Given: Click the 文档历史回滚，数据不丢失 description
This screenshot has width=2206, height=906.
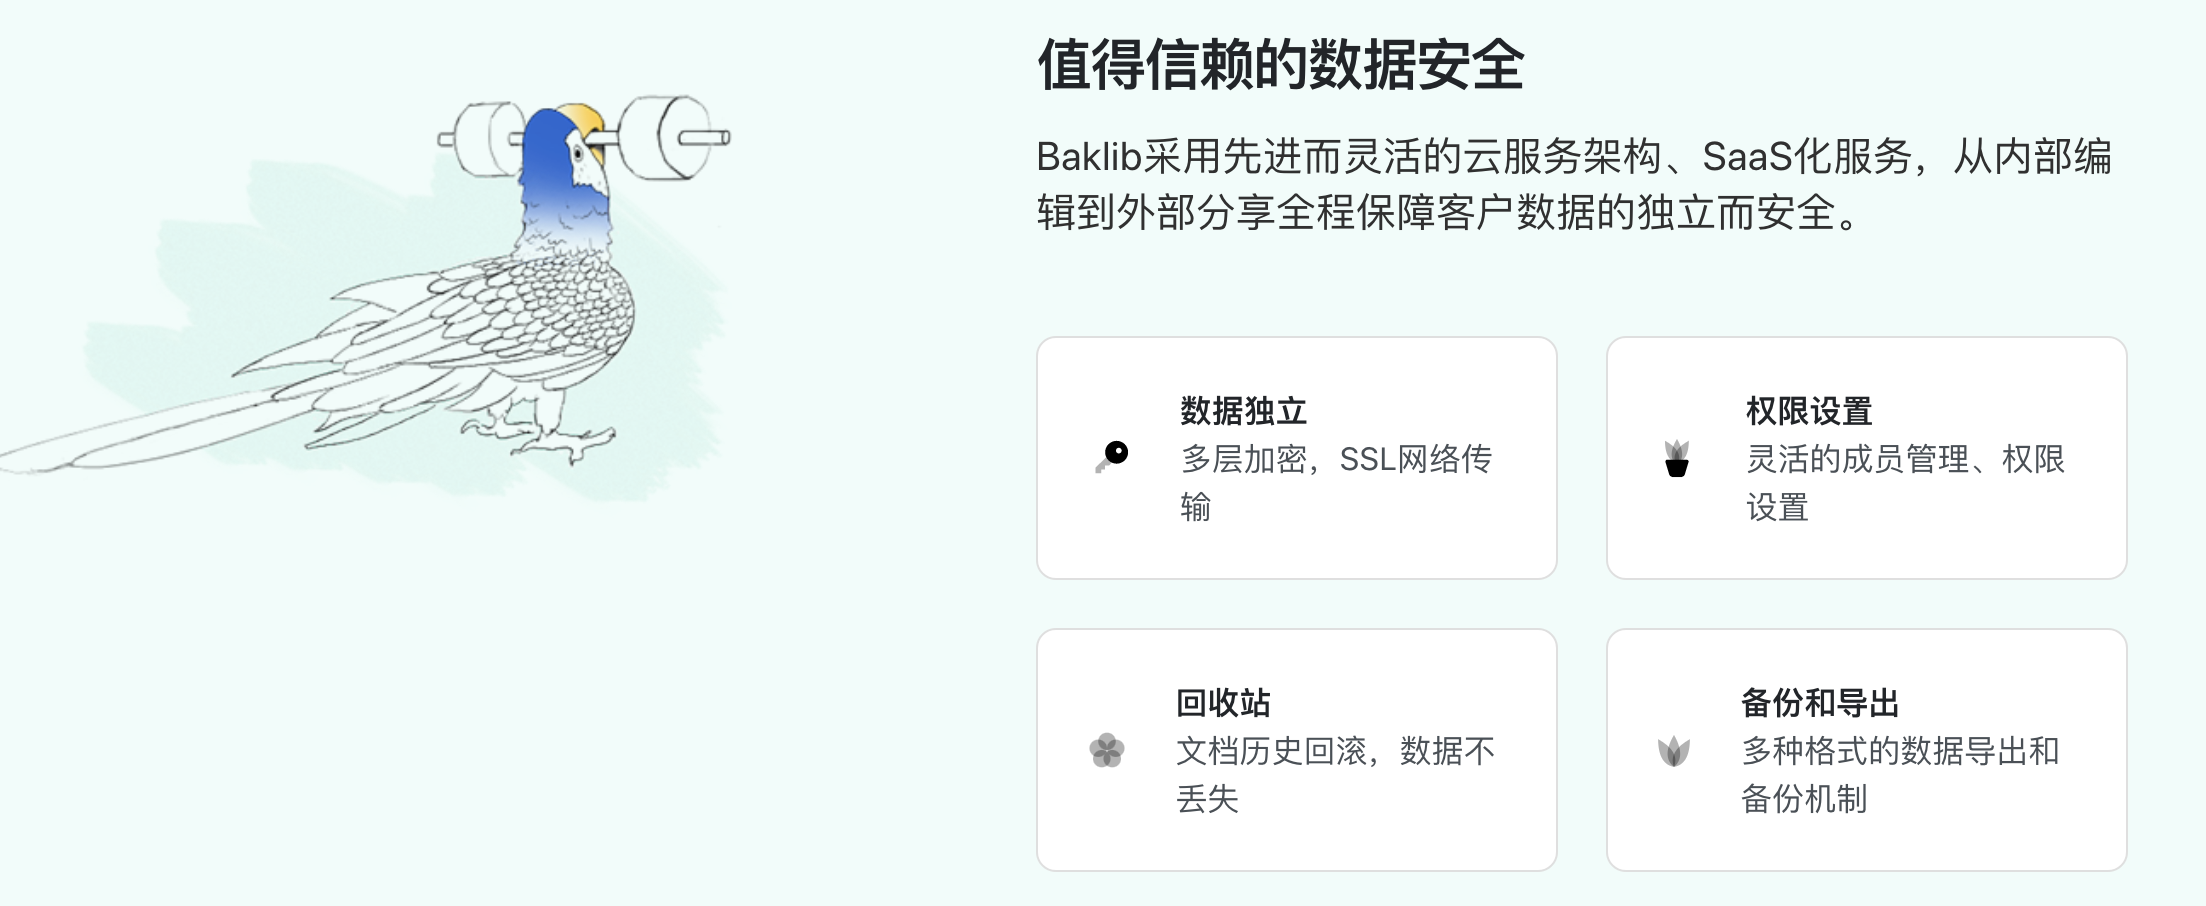Looking at the screenshot, I should point(1335,775).
